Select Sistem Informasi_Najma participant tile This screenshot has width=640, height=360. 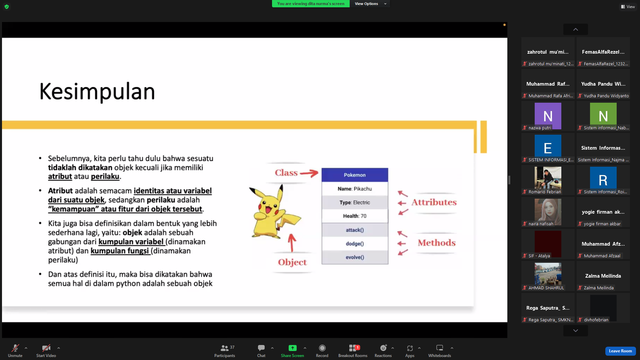coord(603,149)
